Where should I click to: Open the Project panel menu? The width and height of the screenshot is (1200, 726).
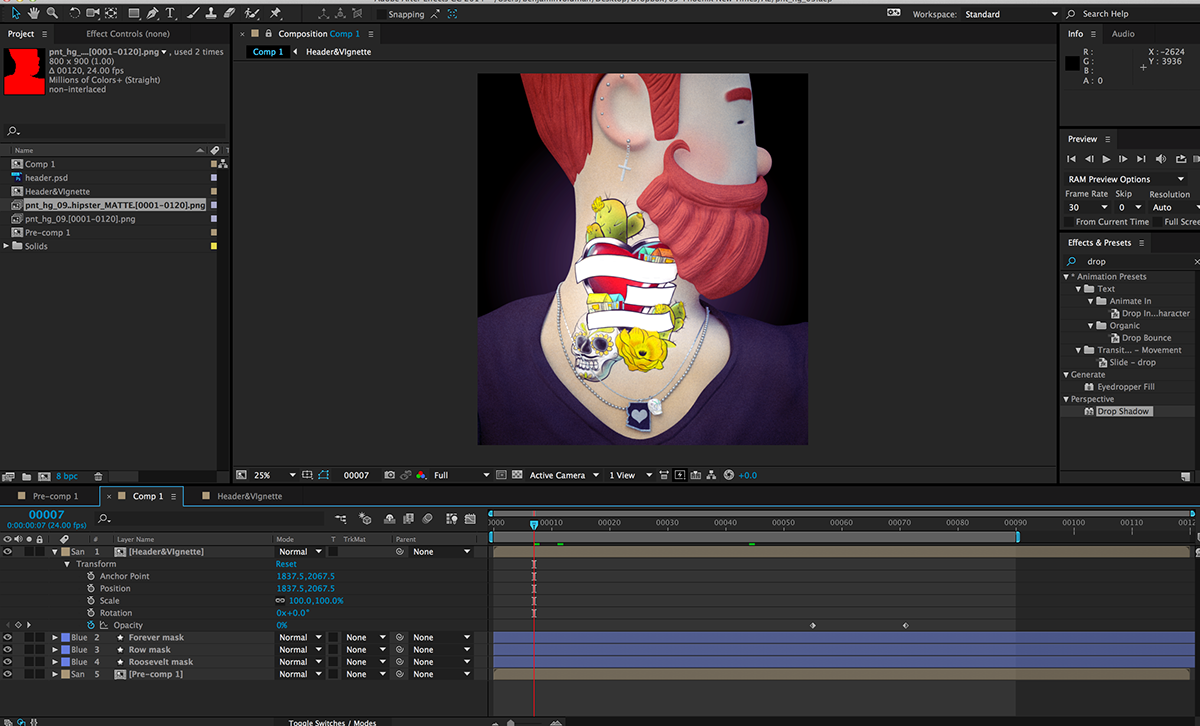pyautogui.click(x=43, y=34)
